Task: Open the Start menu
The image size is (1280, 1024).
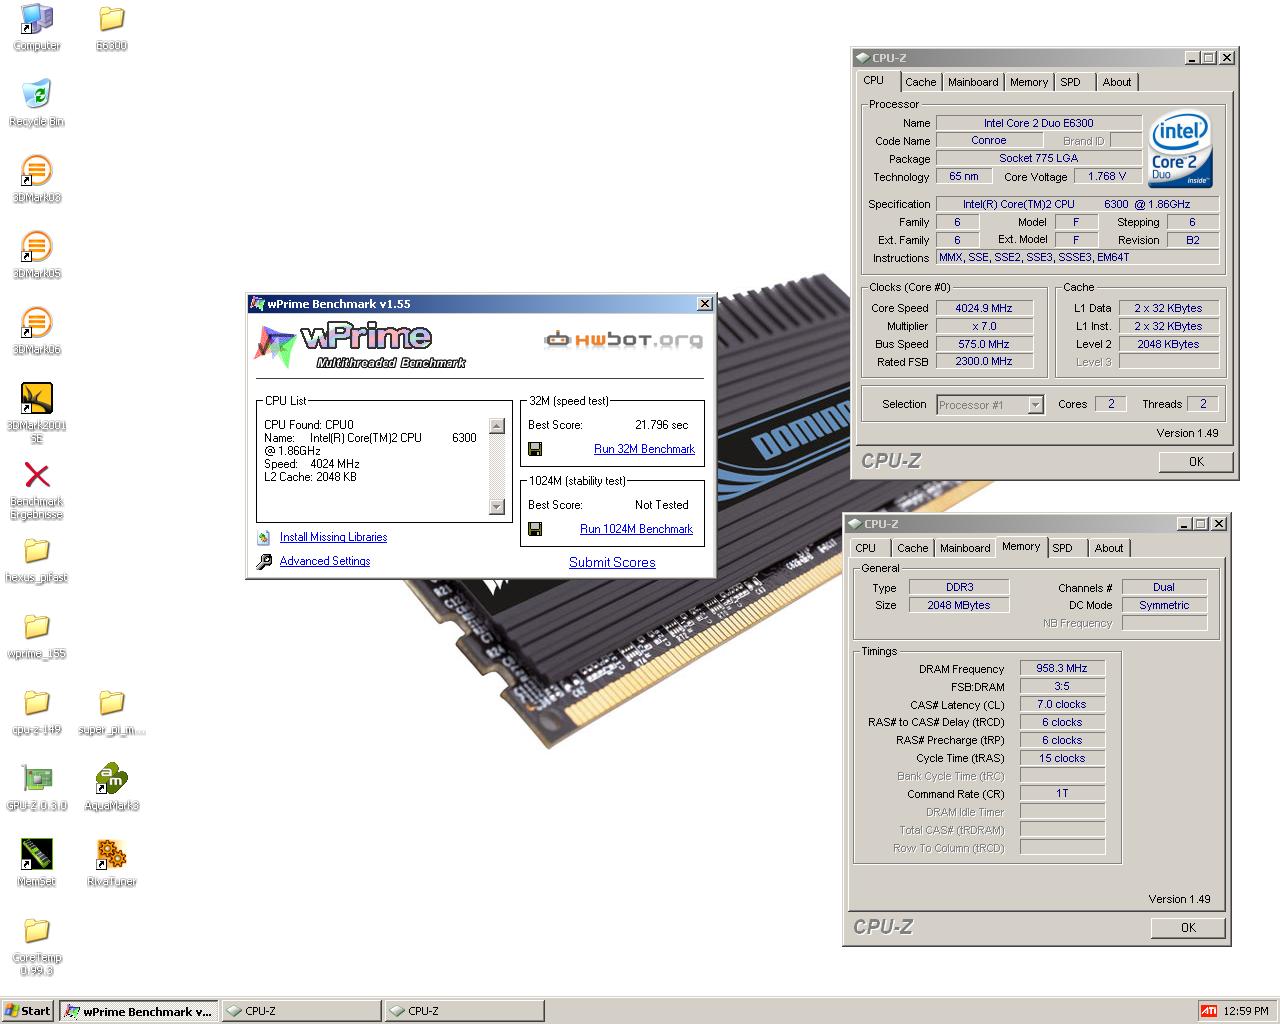Action: [28, 1011]
